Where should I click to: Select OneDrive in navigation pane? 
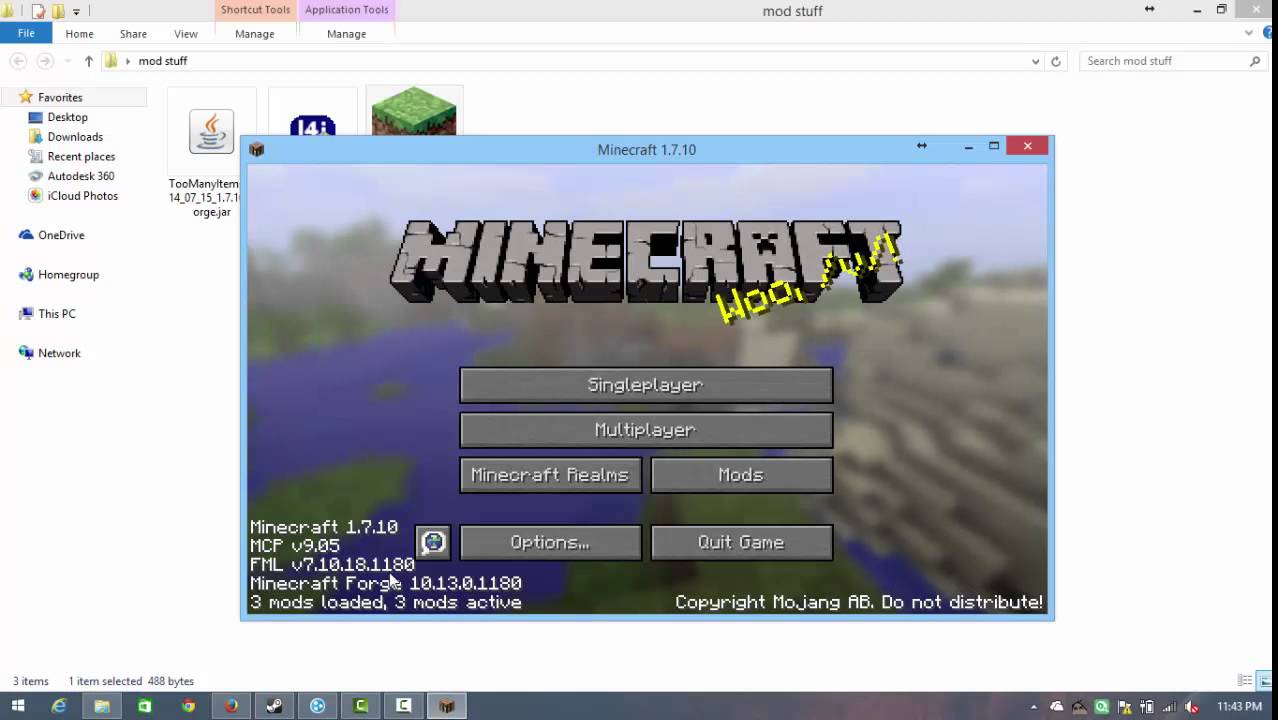pos(61,235)
